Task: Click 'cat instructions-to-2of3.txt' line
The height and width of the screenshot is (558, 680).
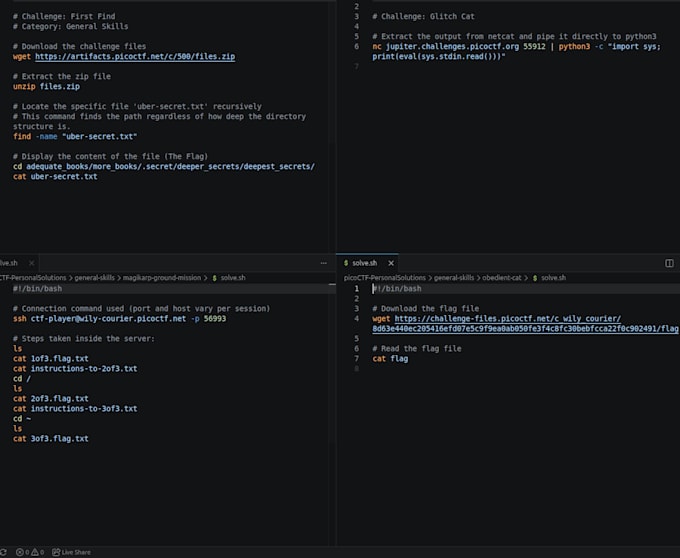Action: [75, 369]
